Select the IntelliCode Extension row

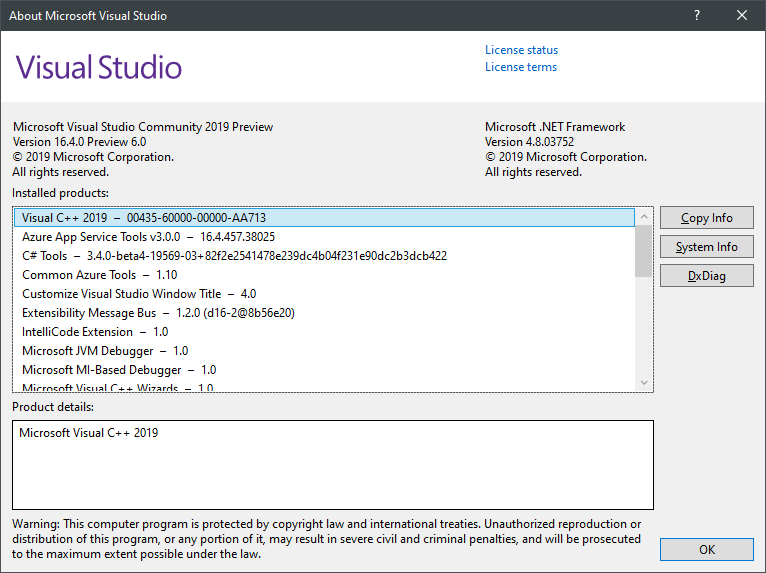tap(324, 332)
